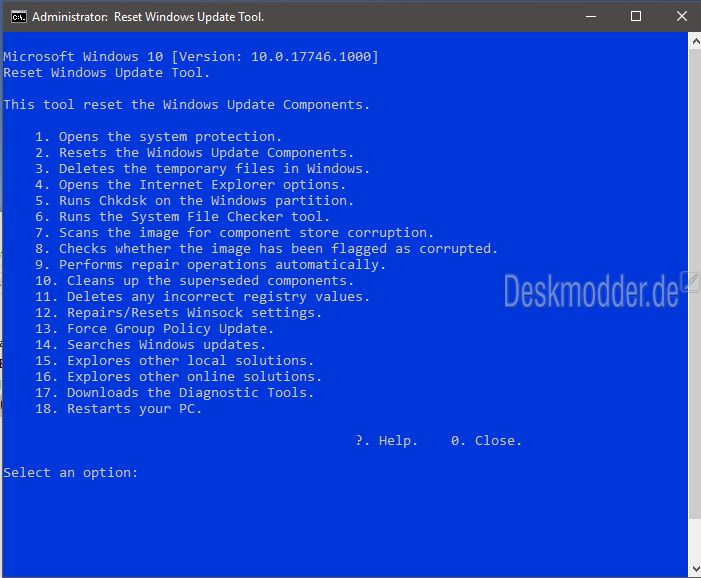Image resolution: width=701 pixels, height=578 pixels.
Task: Select '10. Cleans up the superseded components.'
Action: pos(194,281)
